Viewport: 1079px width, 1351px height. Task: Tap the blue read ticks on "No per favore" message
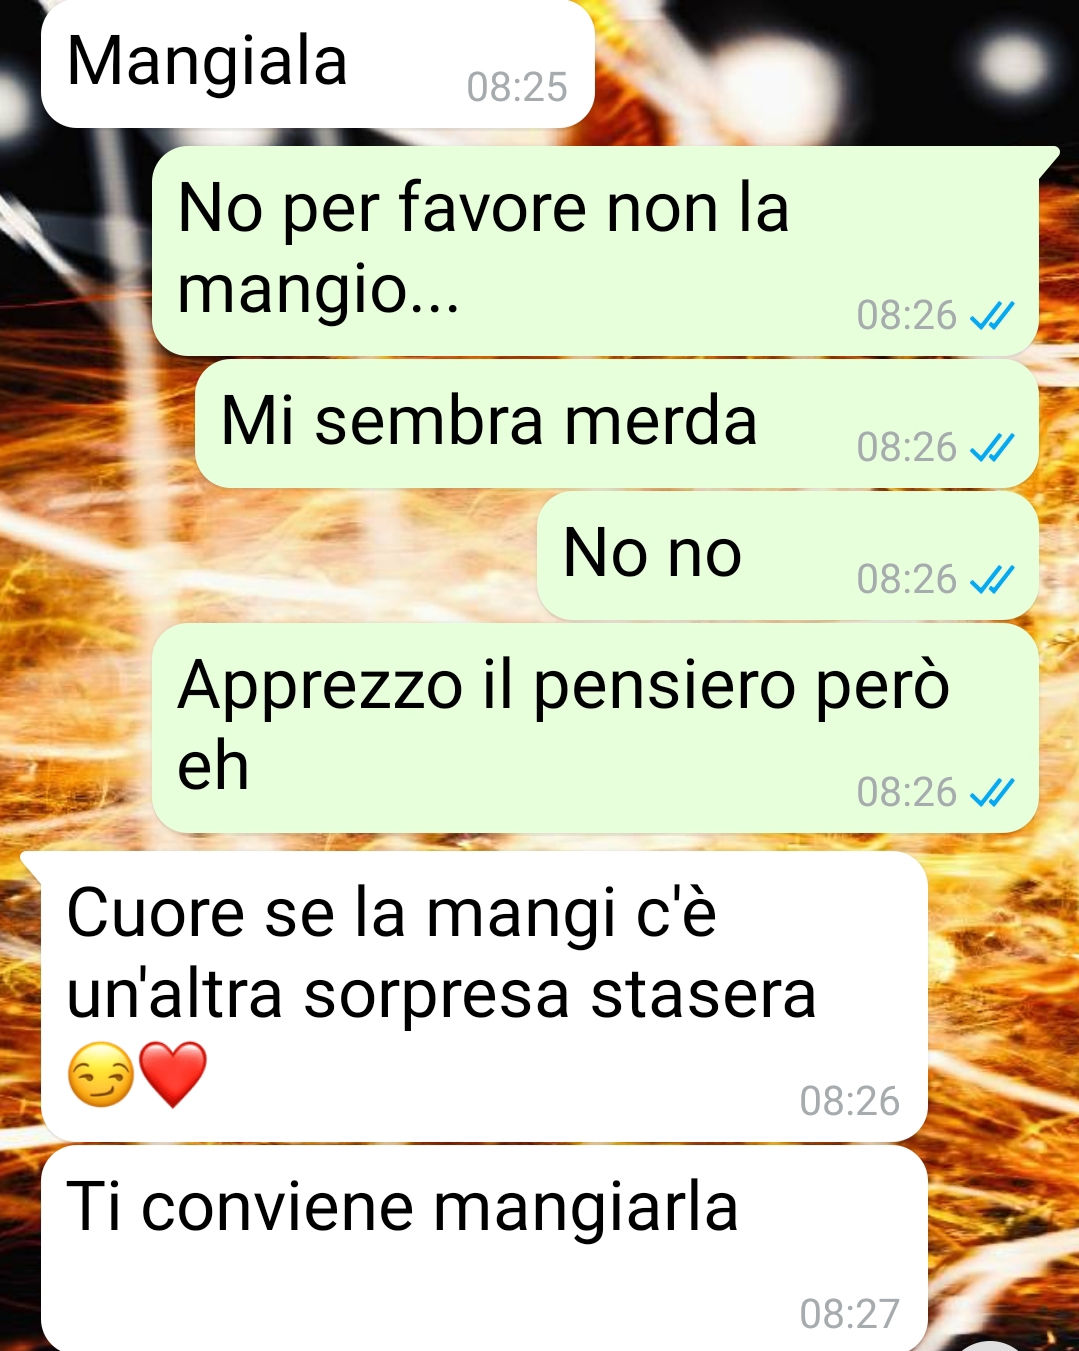[992, 316]
